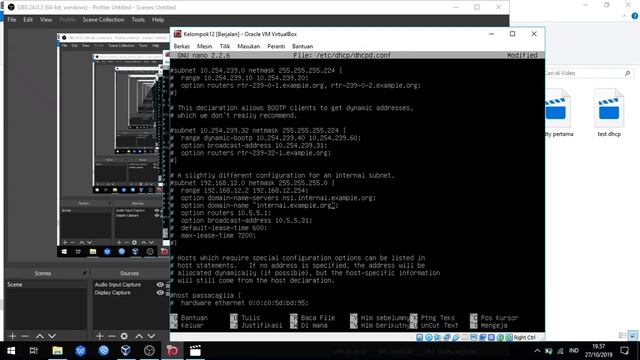This screenshot has height=360, width=640.
Task: Open the VirtualBox Masukan menu
Action: [x=249, y=46]
